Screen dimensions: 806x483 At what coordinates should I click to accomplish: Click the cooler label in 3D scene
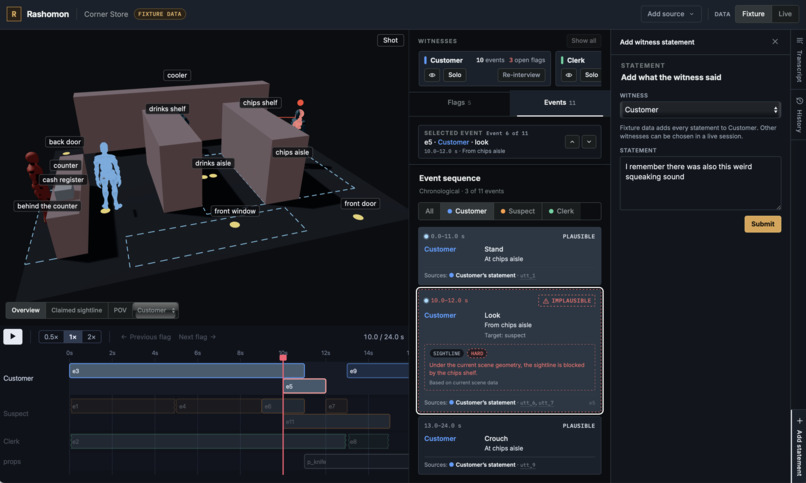pos(177,75)
